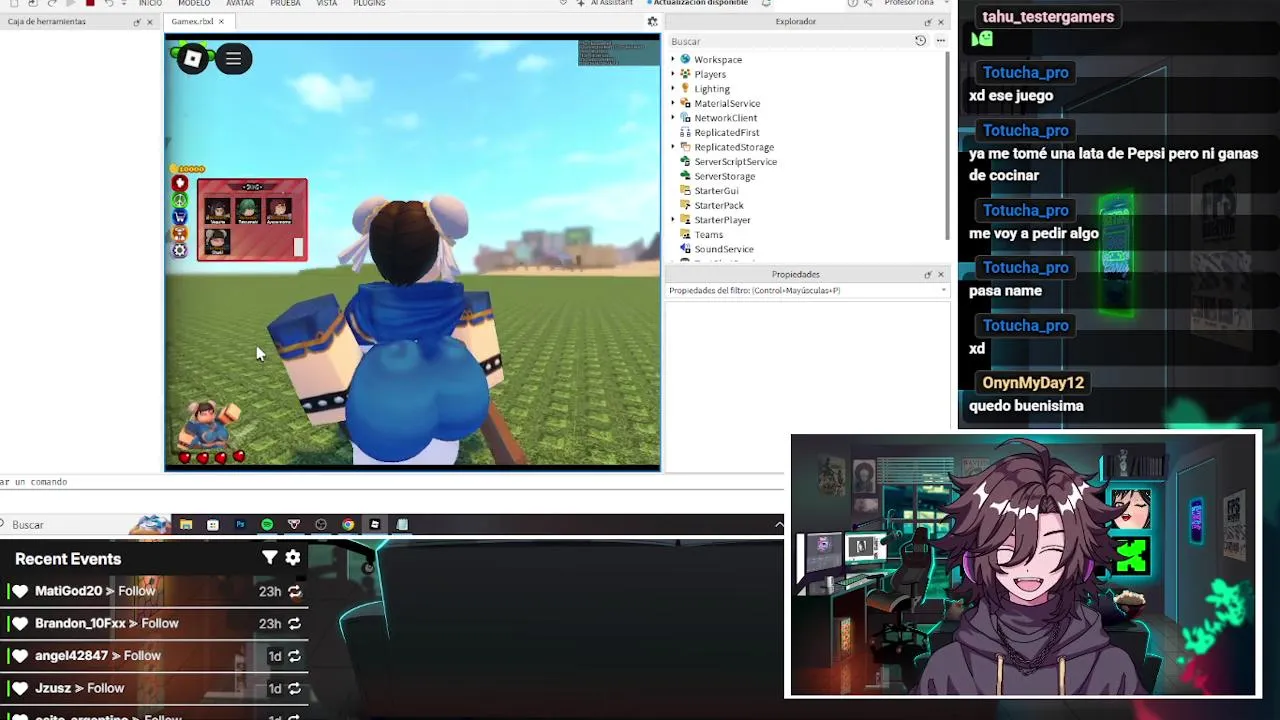The width and height of the screenshot is (1280, 720).
Task: Select StarterPack in Explorador
Action: (718, 205)
